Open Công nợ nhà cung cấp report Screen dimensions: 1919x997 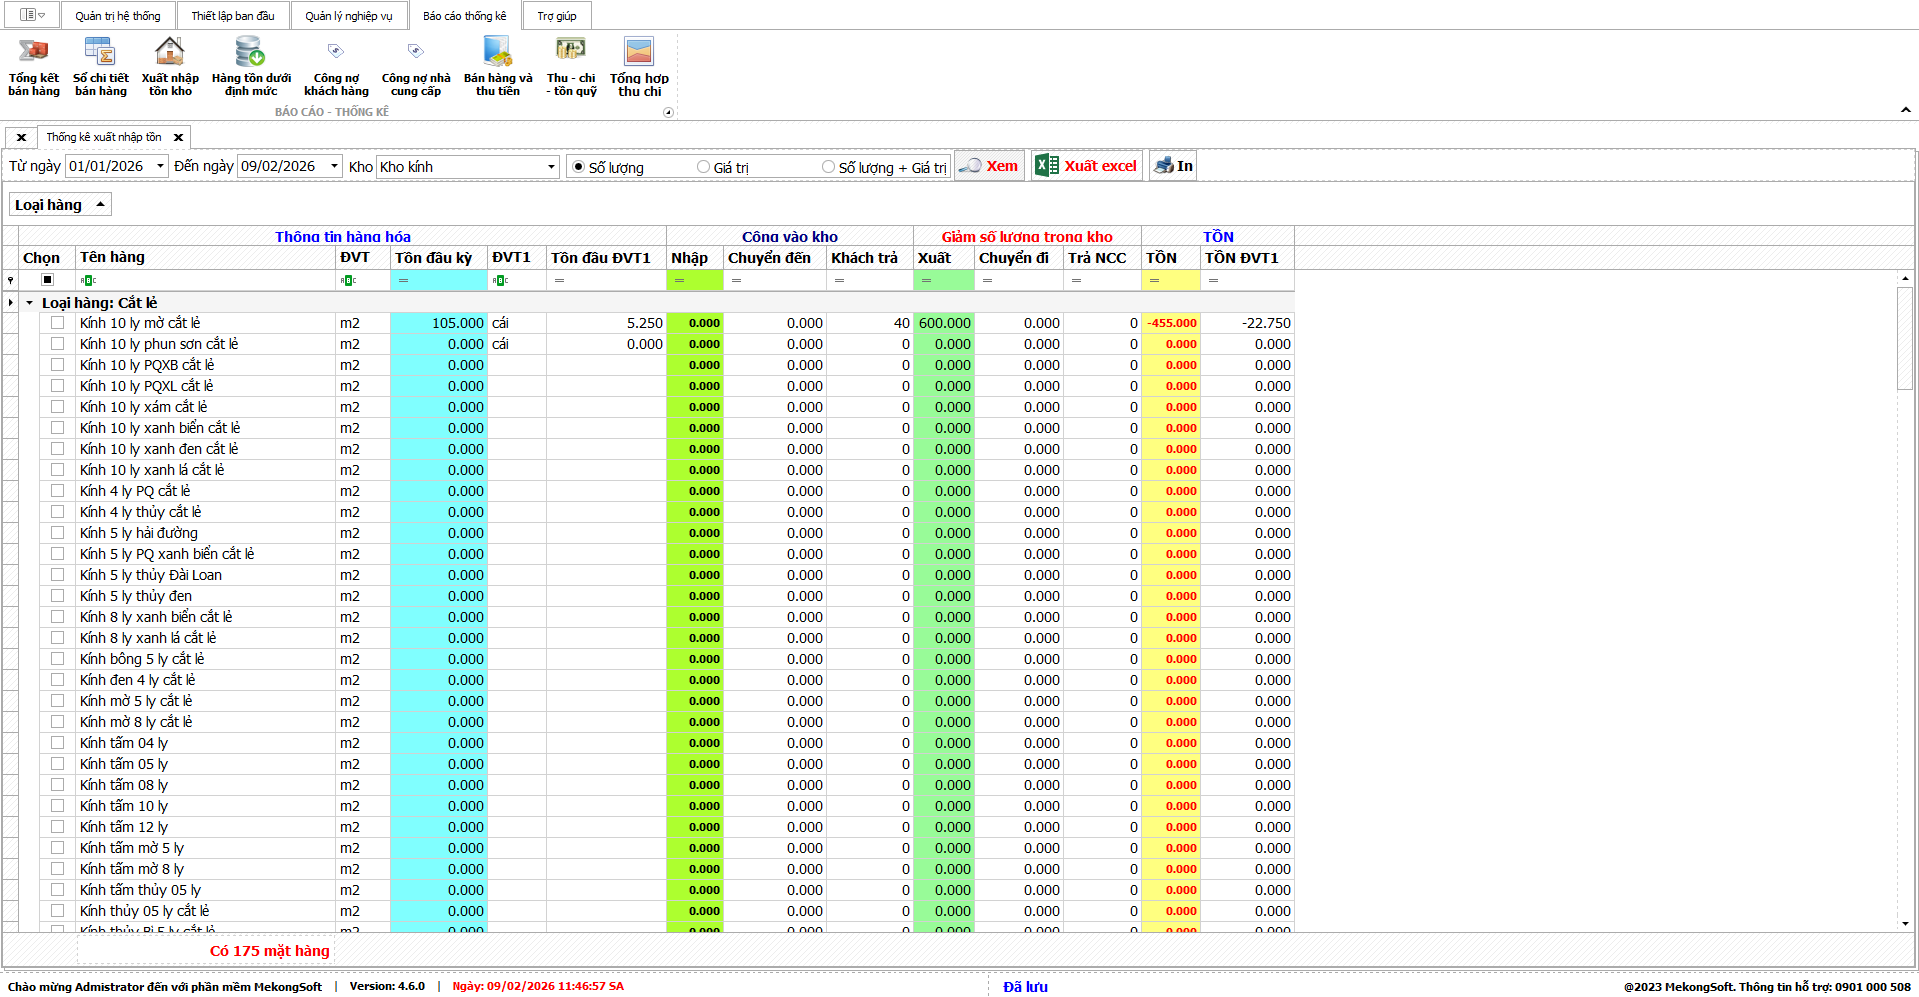tap(416, 52)
